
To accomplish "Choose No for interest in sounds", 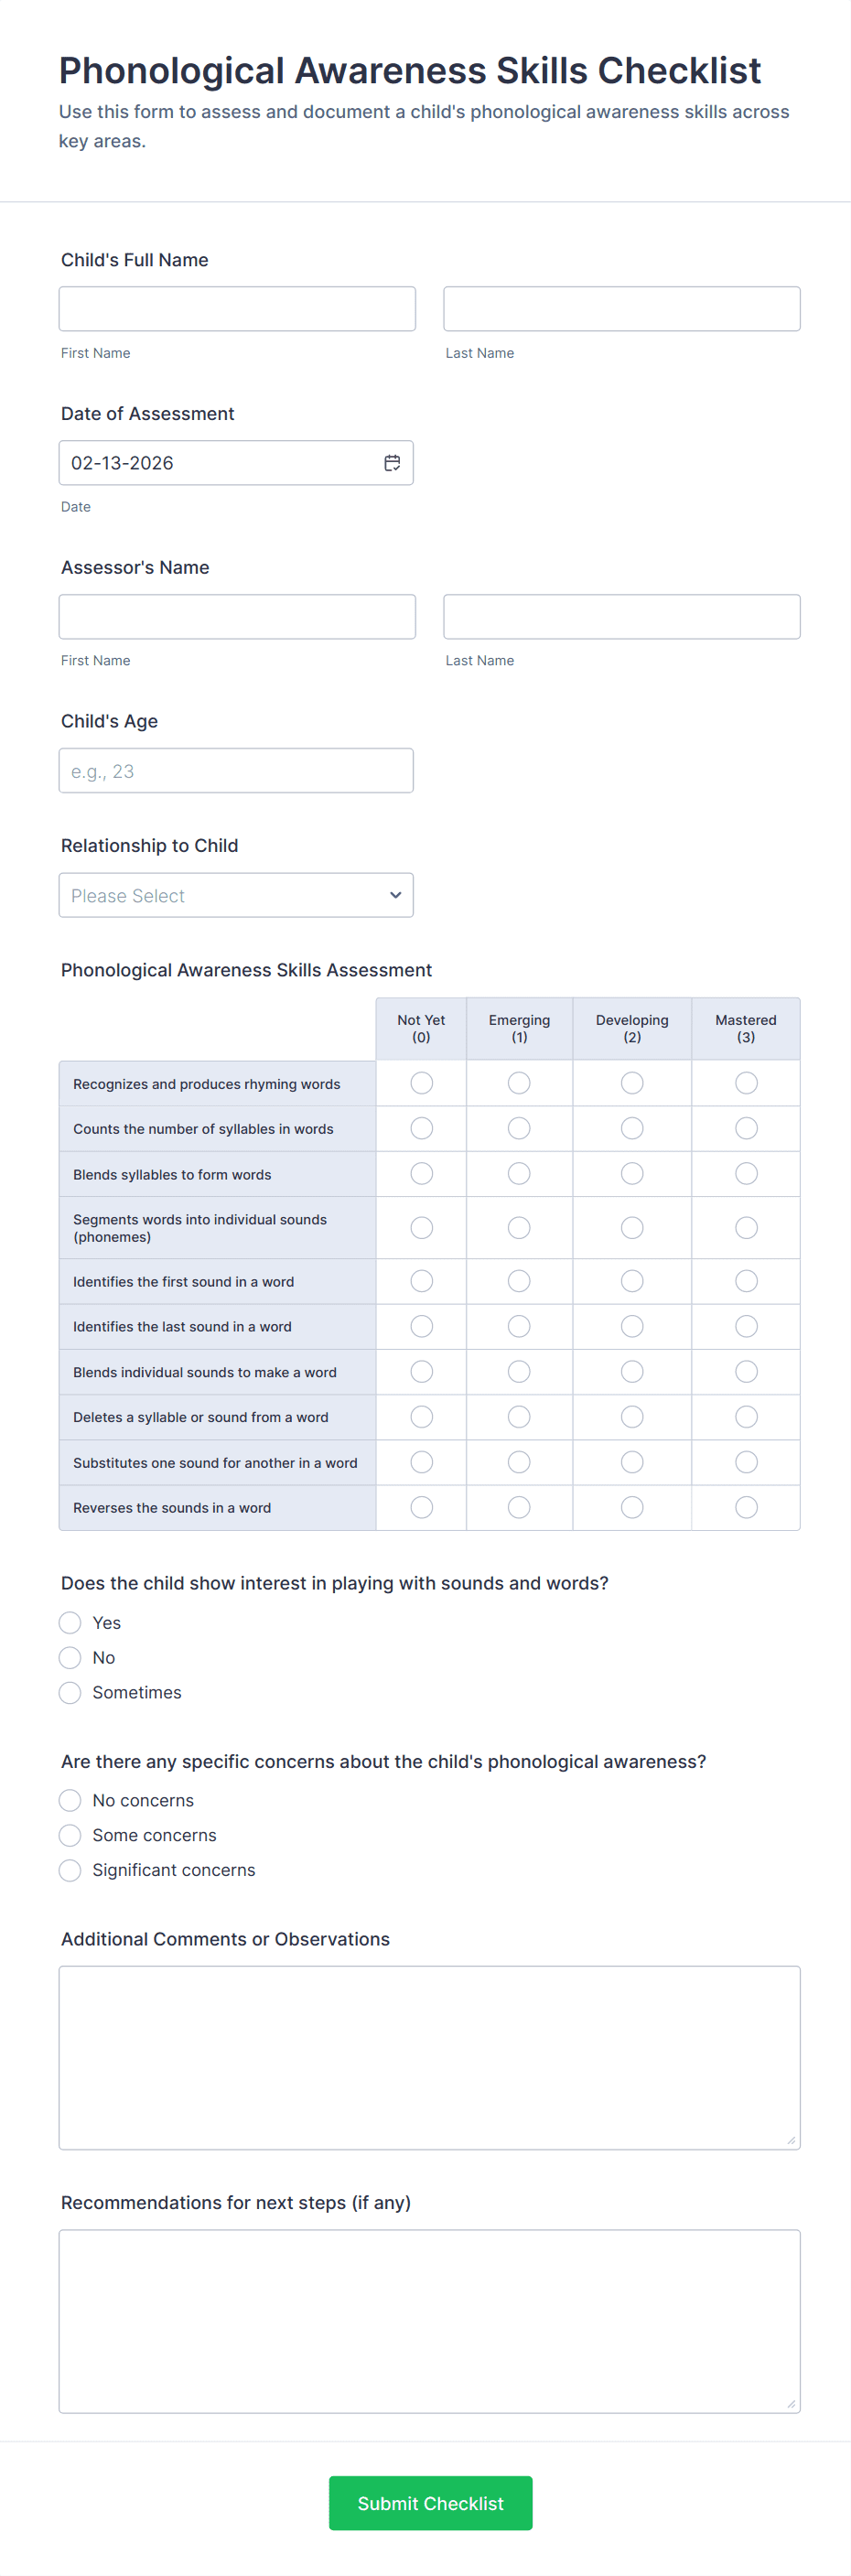I will coord(70,1657).
